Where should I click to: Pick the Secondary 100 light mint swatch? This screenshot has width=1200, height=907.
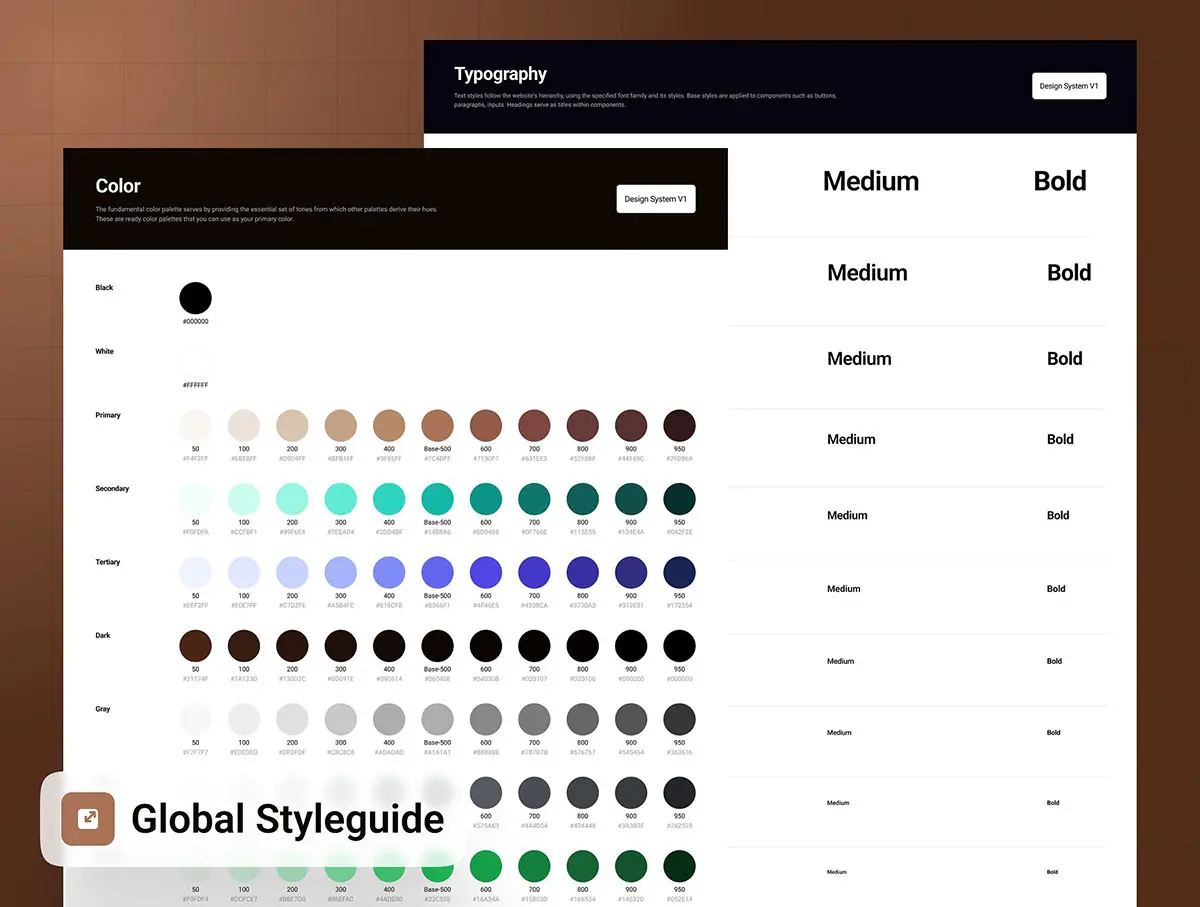(244, 499)
